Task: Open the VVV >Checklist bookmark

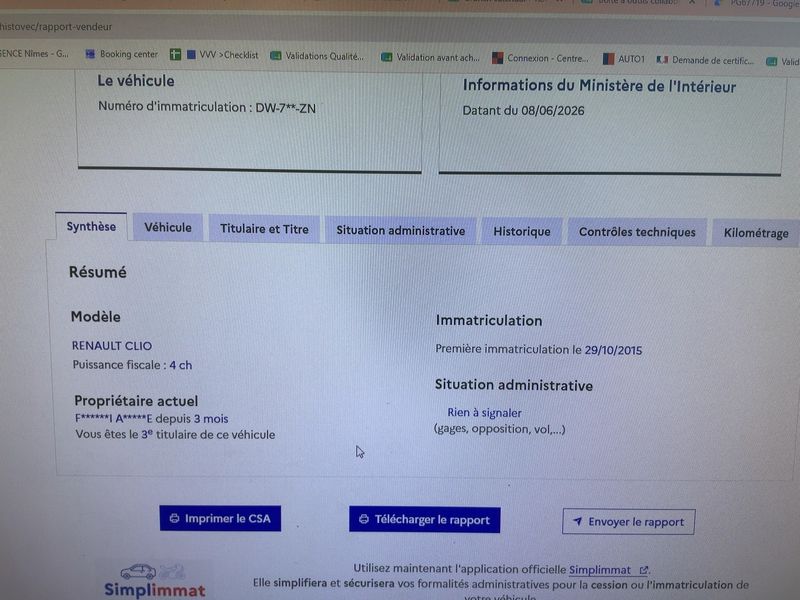Action: 222,55
